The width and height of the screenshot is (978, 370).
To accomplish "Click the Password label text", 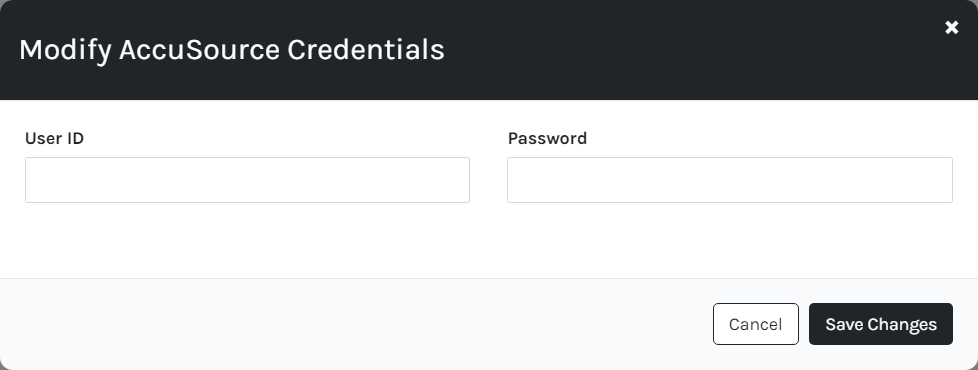I will (x=547, y=138).
